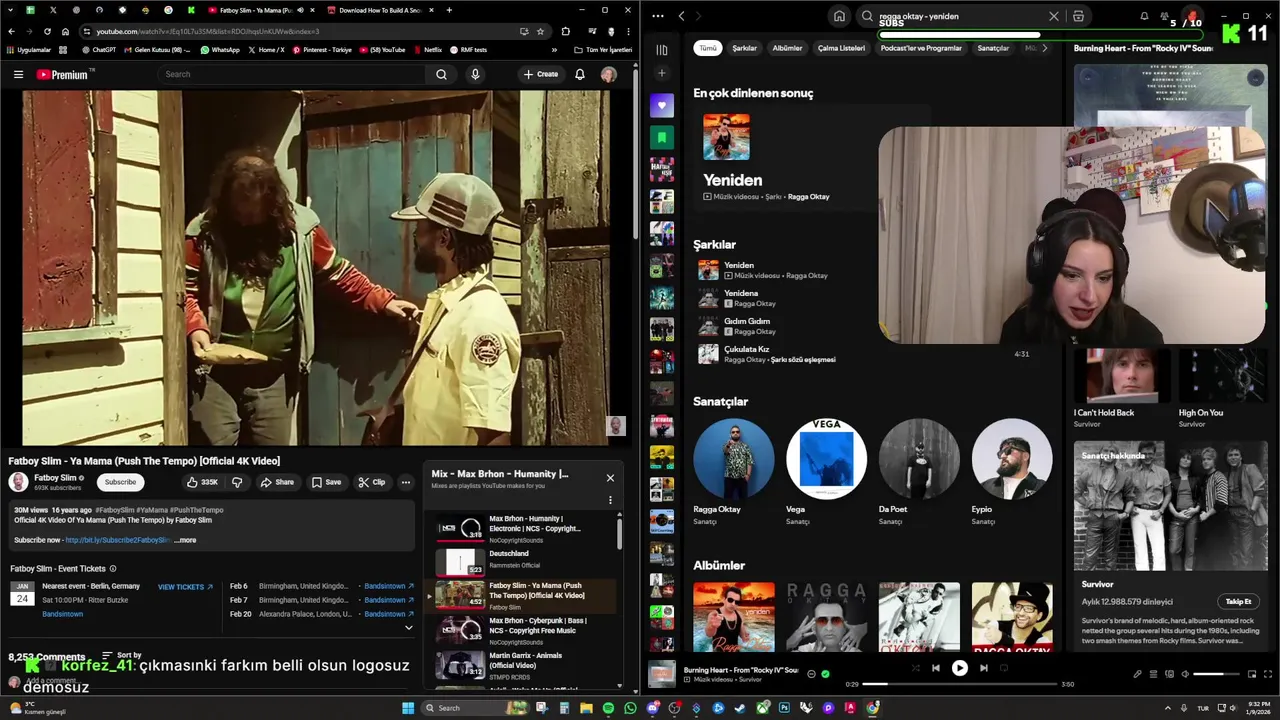Like the Fatboy Slim video
The height and width of the screenshot is (720, 1280).
pyautogui.click(x=201, y=482)
